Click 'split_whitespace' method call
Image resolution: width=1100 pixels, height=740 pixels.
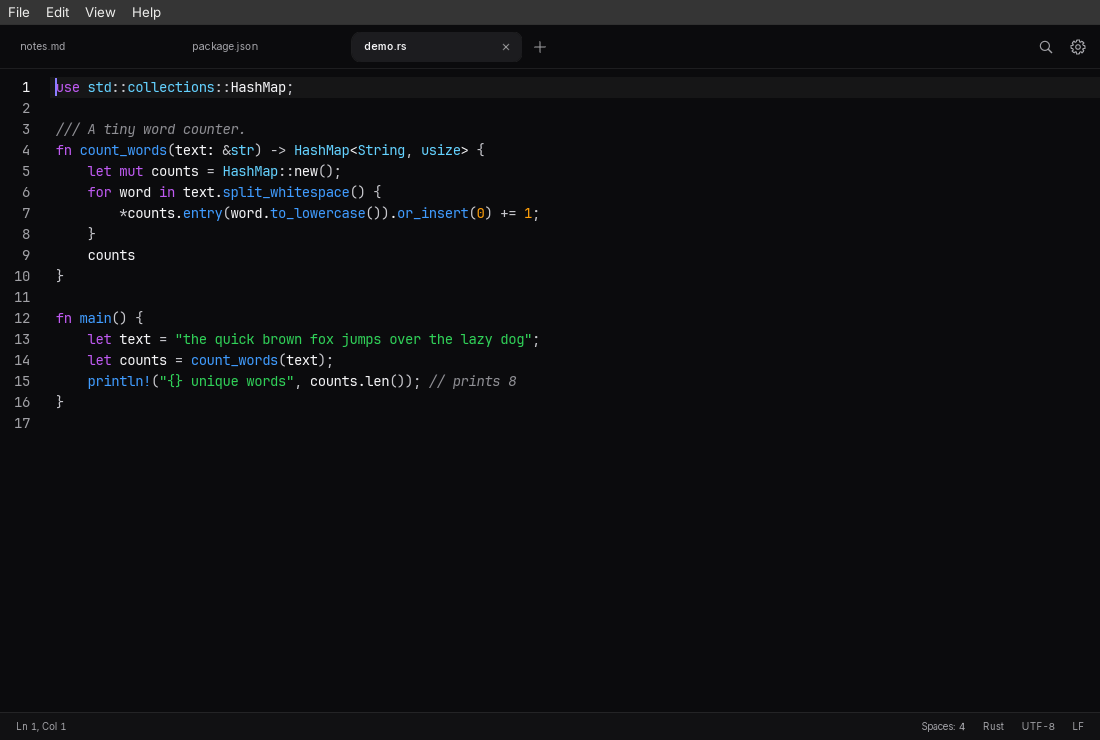click(x=286, y=193)
